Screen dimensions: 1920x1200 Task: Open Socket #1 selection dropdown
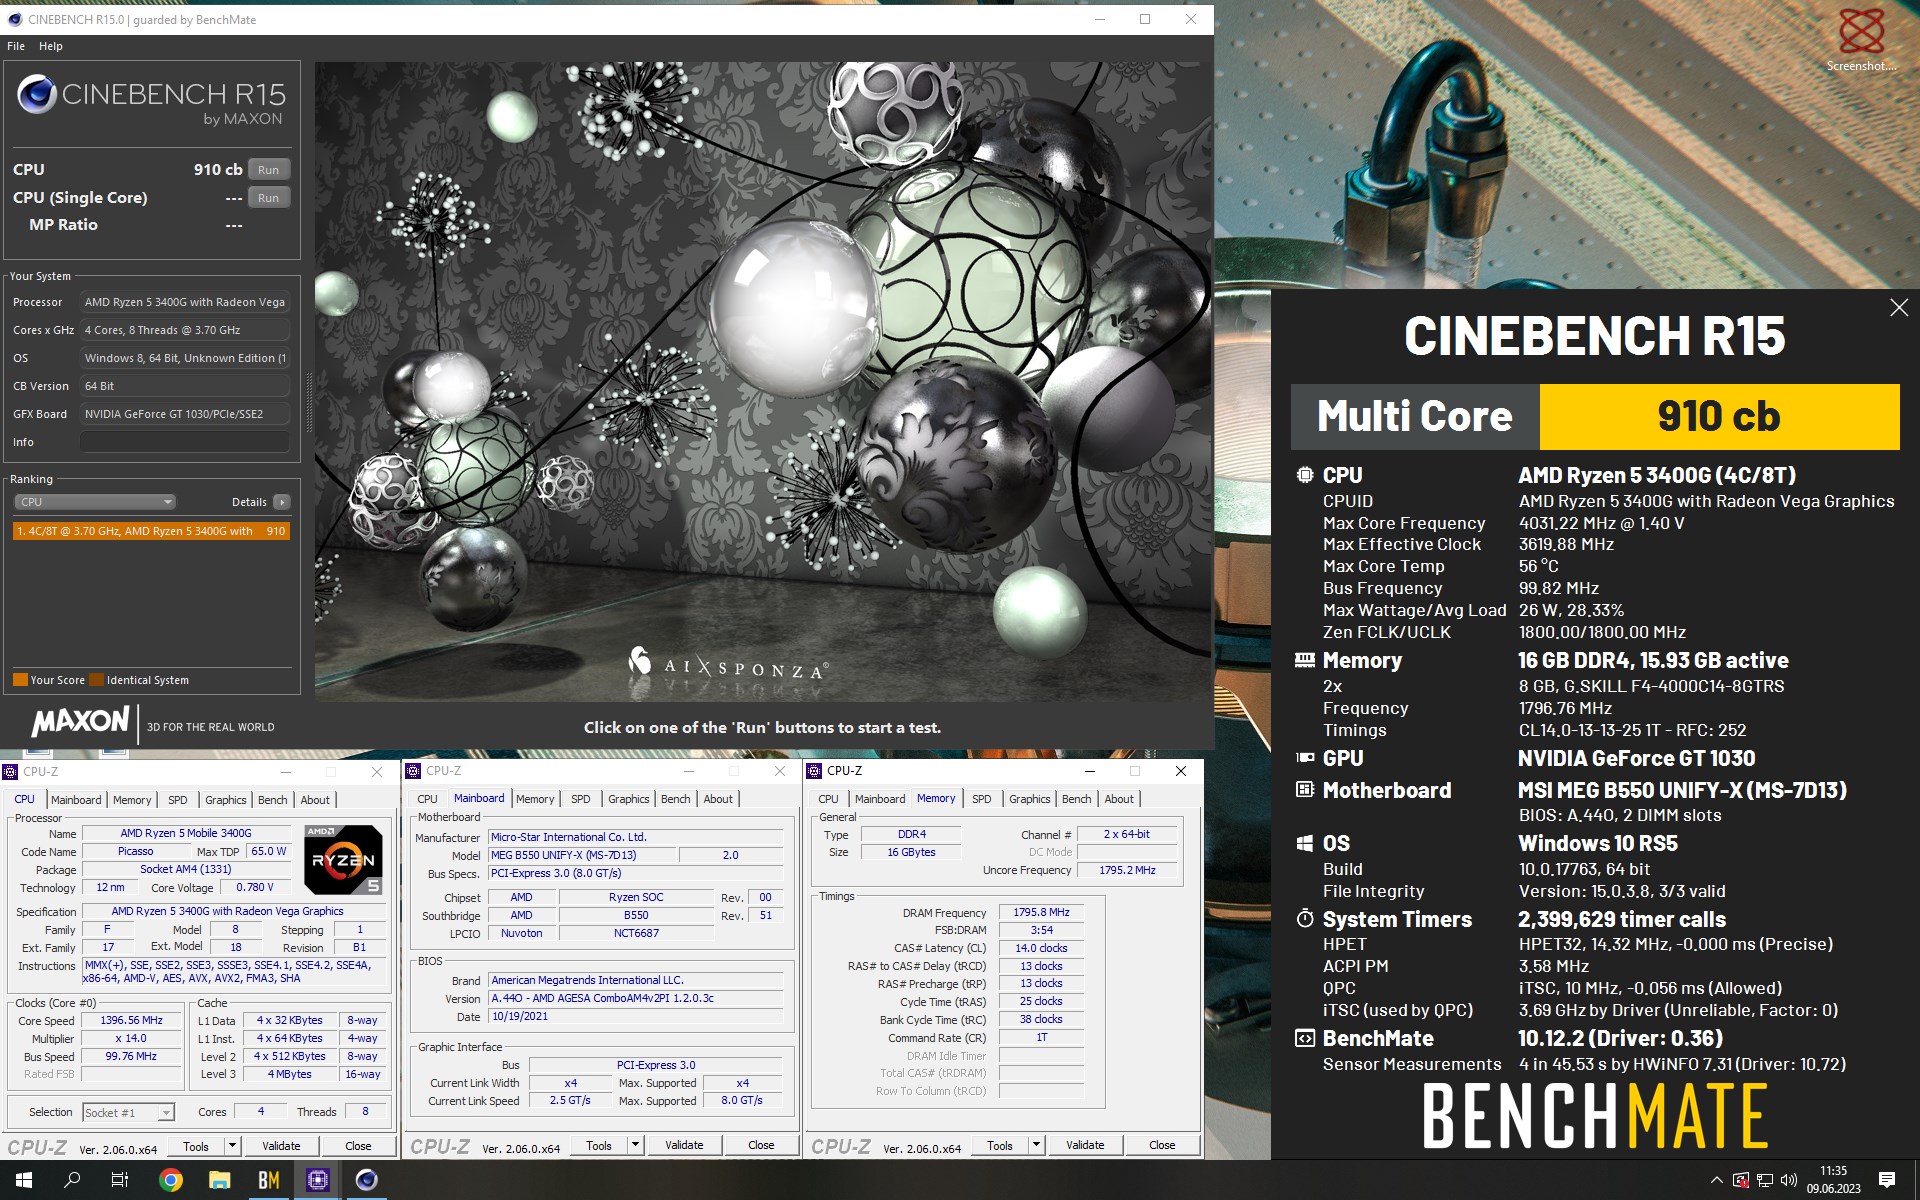point(128,1112)
